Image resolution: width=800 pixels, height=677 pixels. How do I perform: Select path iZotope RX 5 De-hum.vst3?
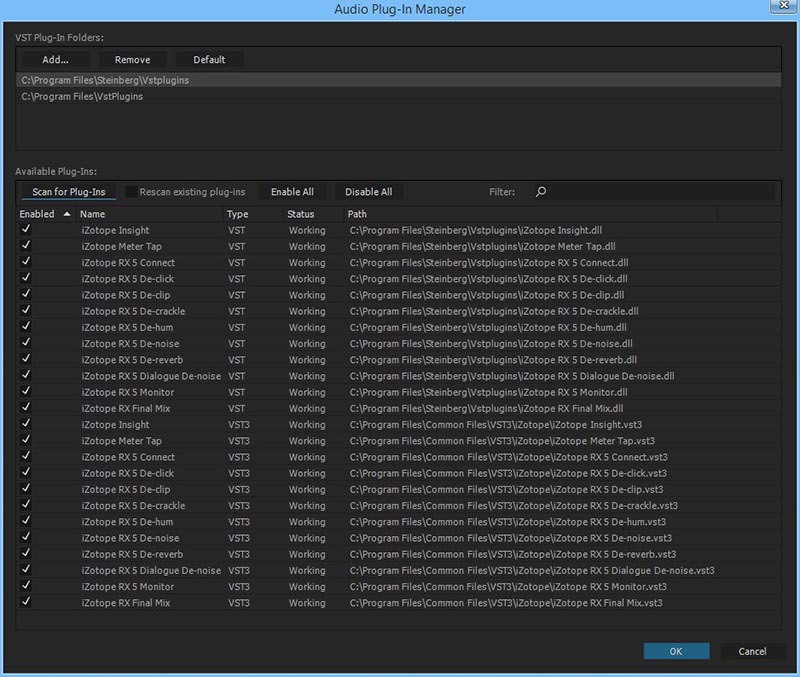tap(508, 522)
